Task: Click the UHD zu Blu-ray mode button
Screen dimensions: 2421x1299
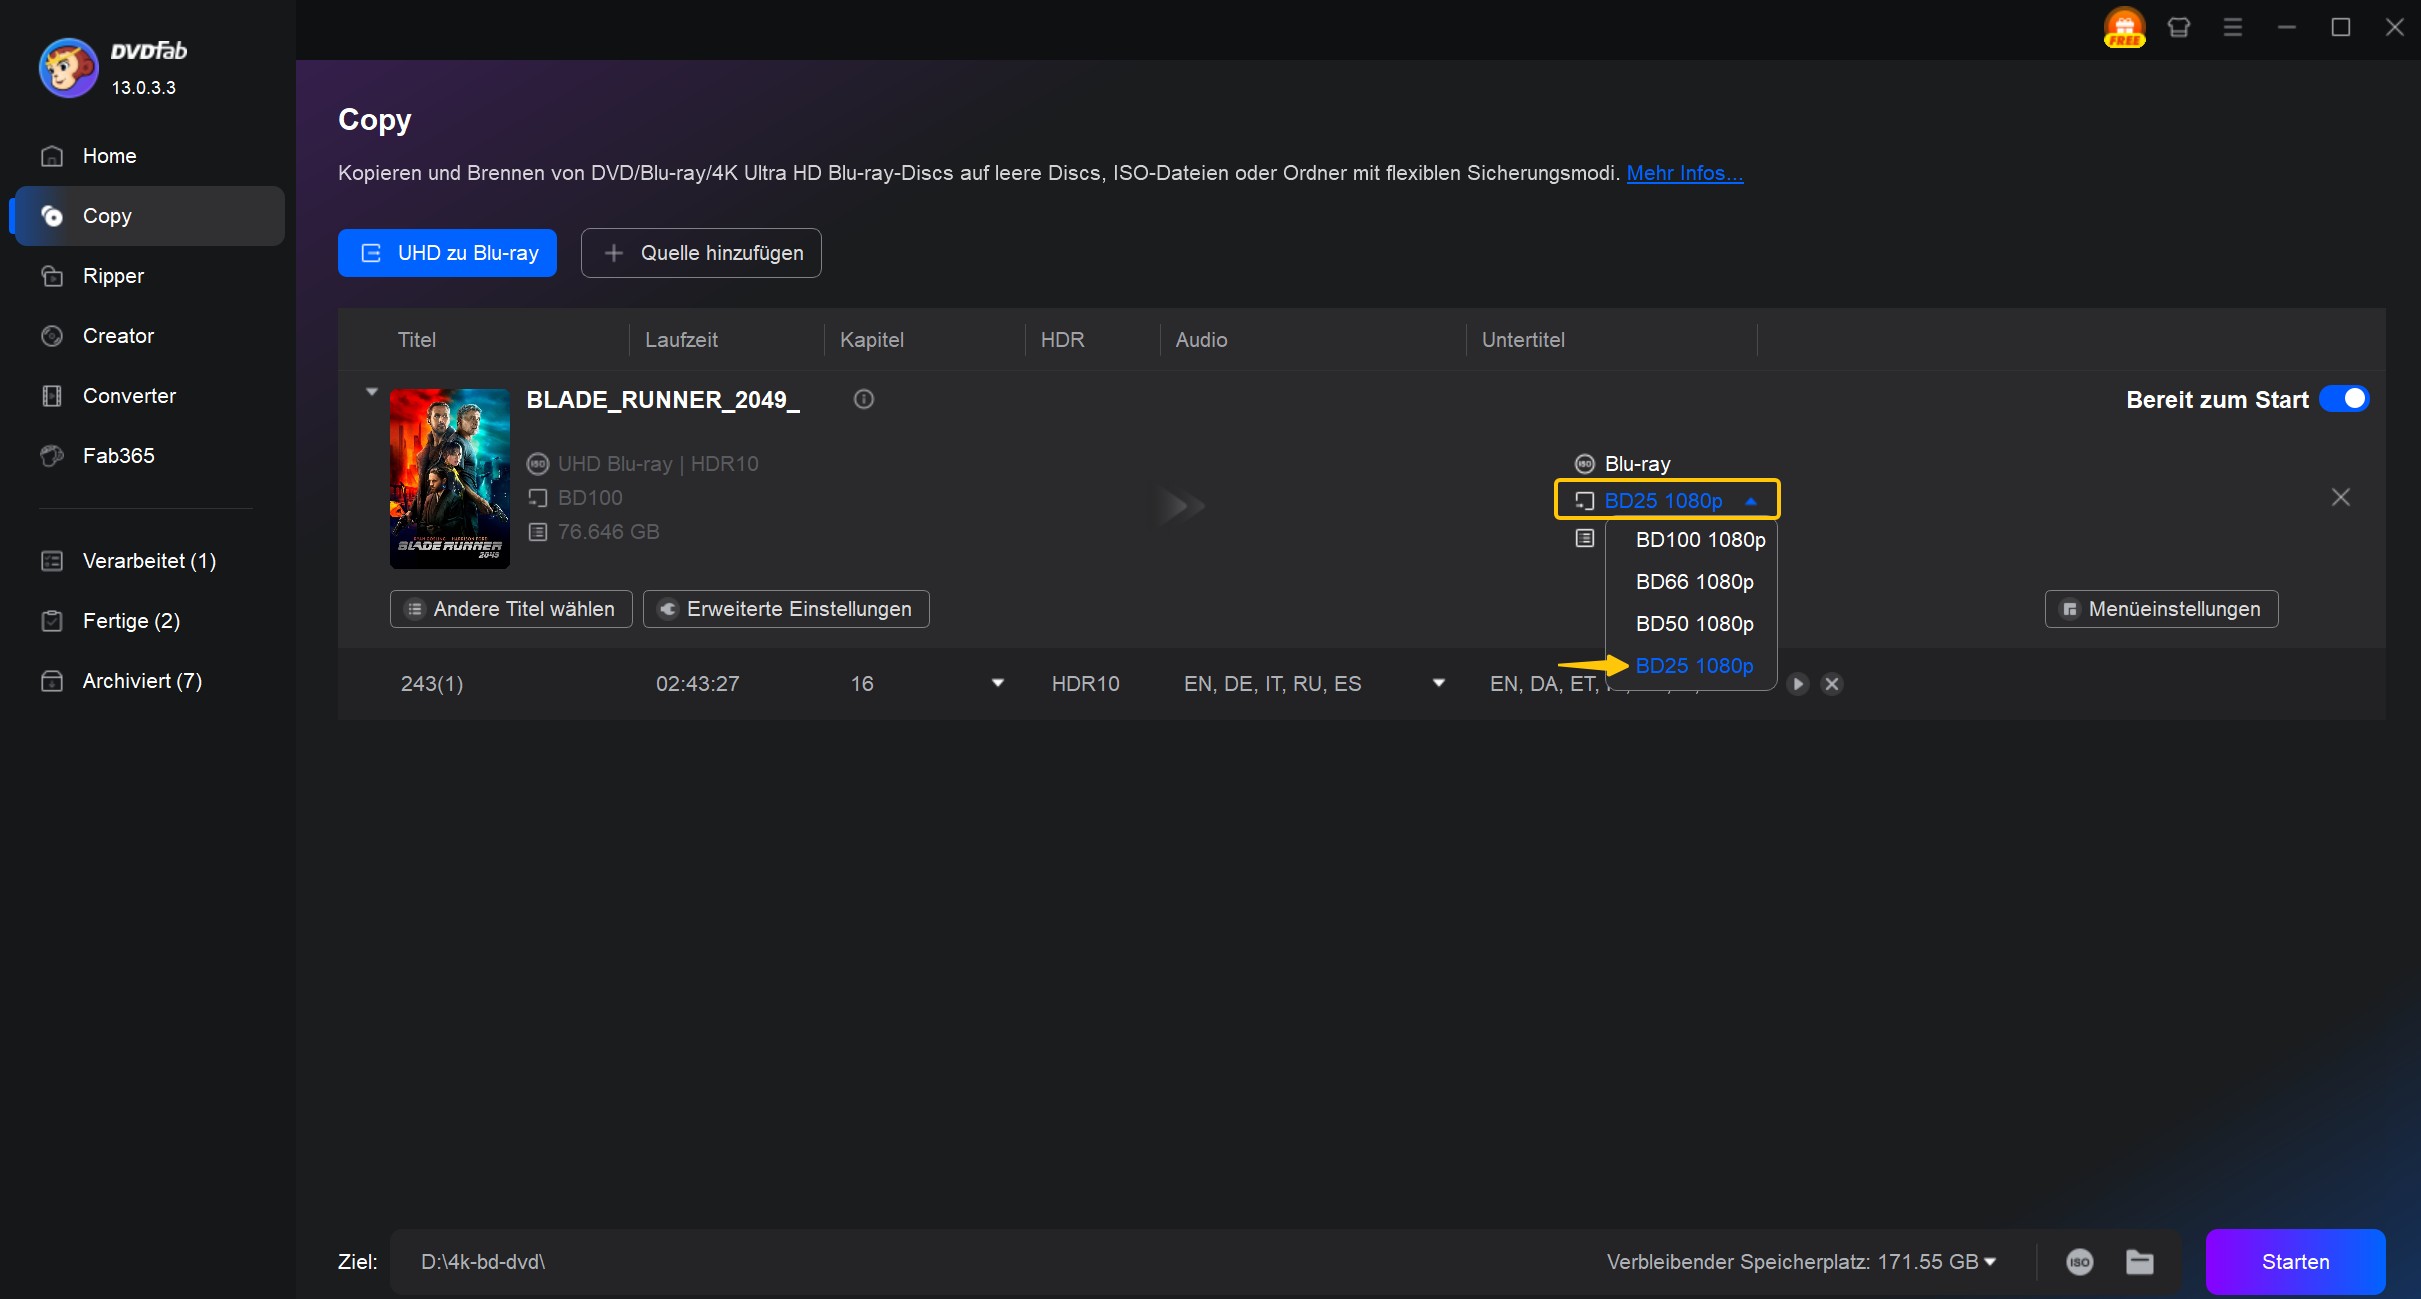Action: click(x=447, y=253)
